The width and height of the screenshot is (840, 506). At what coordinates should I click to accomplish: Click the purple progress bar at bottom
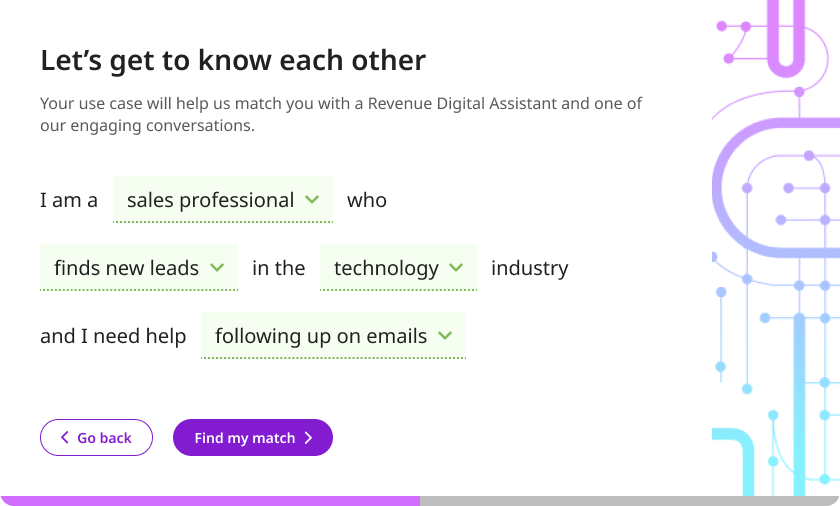(210, 501)
